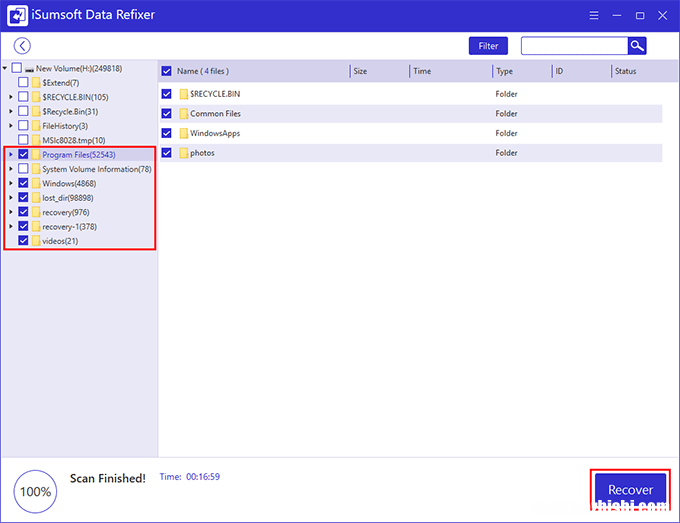Expand the recovery(976) tree node
Viewport: 680px width, 523px height.
(x=11, y=212)
